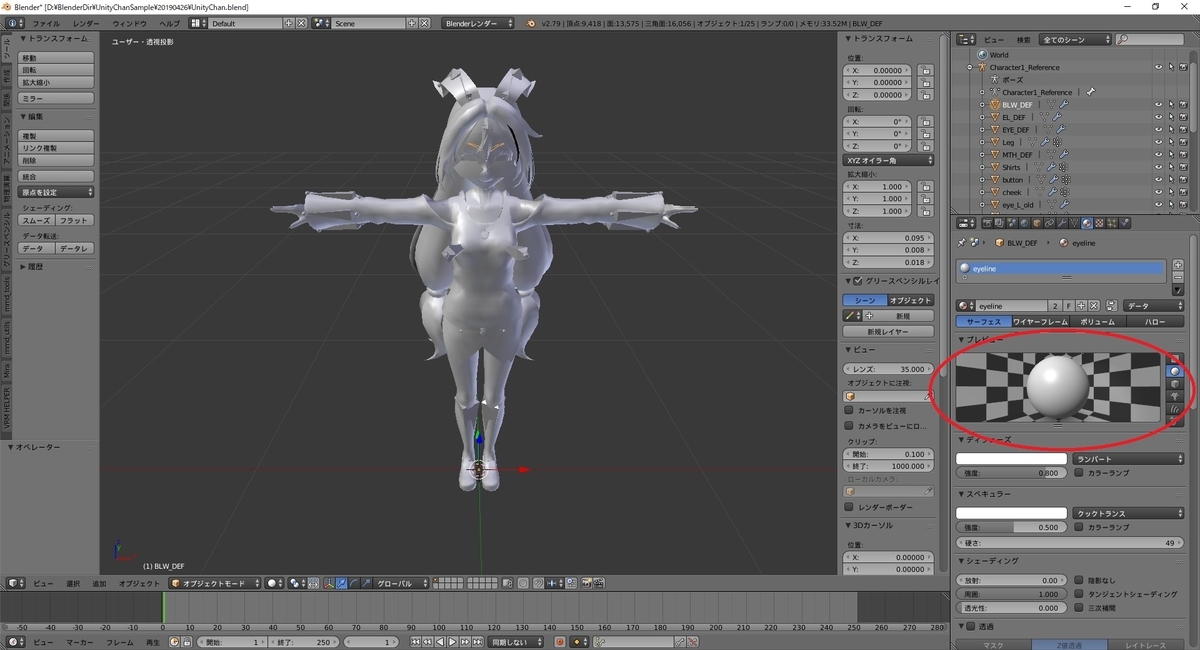The height and width of the screenshot is (650, 1200).
Task: Click the specular 強度 0.500 slider
Action: coord(1011,527)
